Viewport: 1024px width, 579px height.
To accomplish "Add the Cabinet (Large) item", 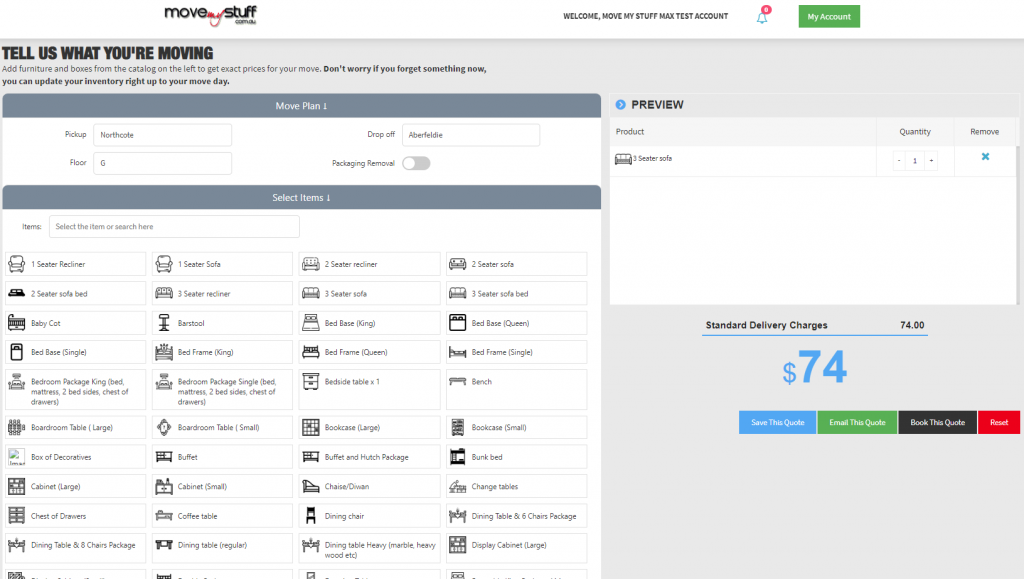I will point(76,486).
